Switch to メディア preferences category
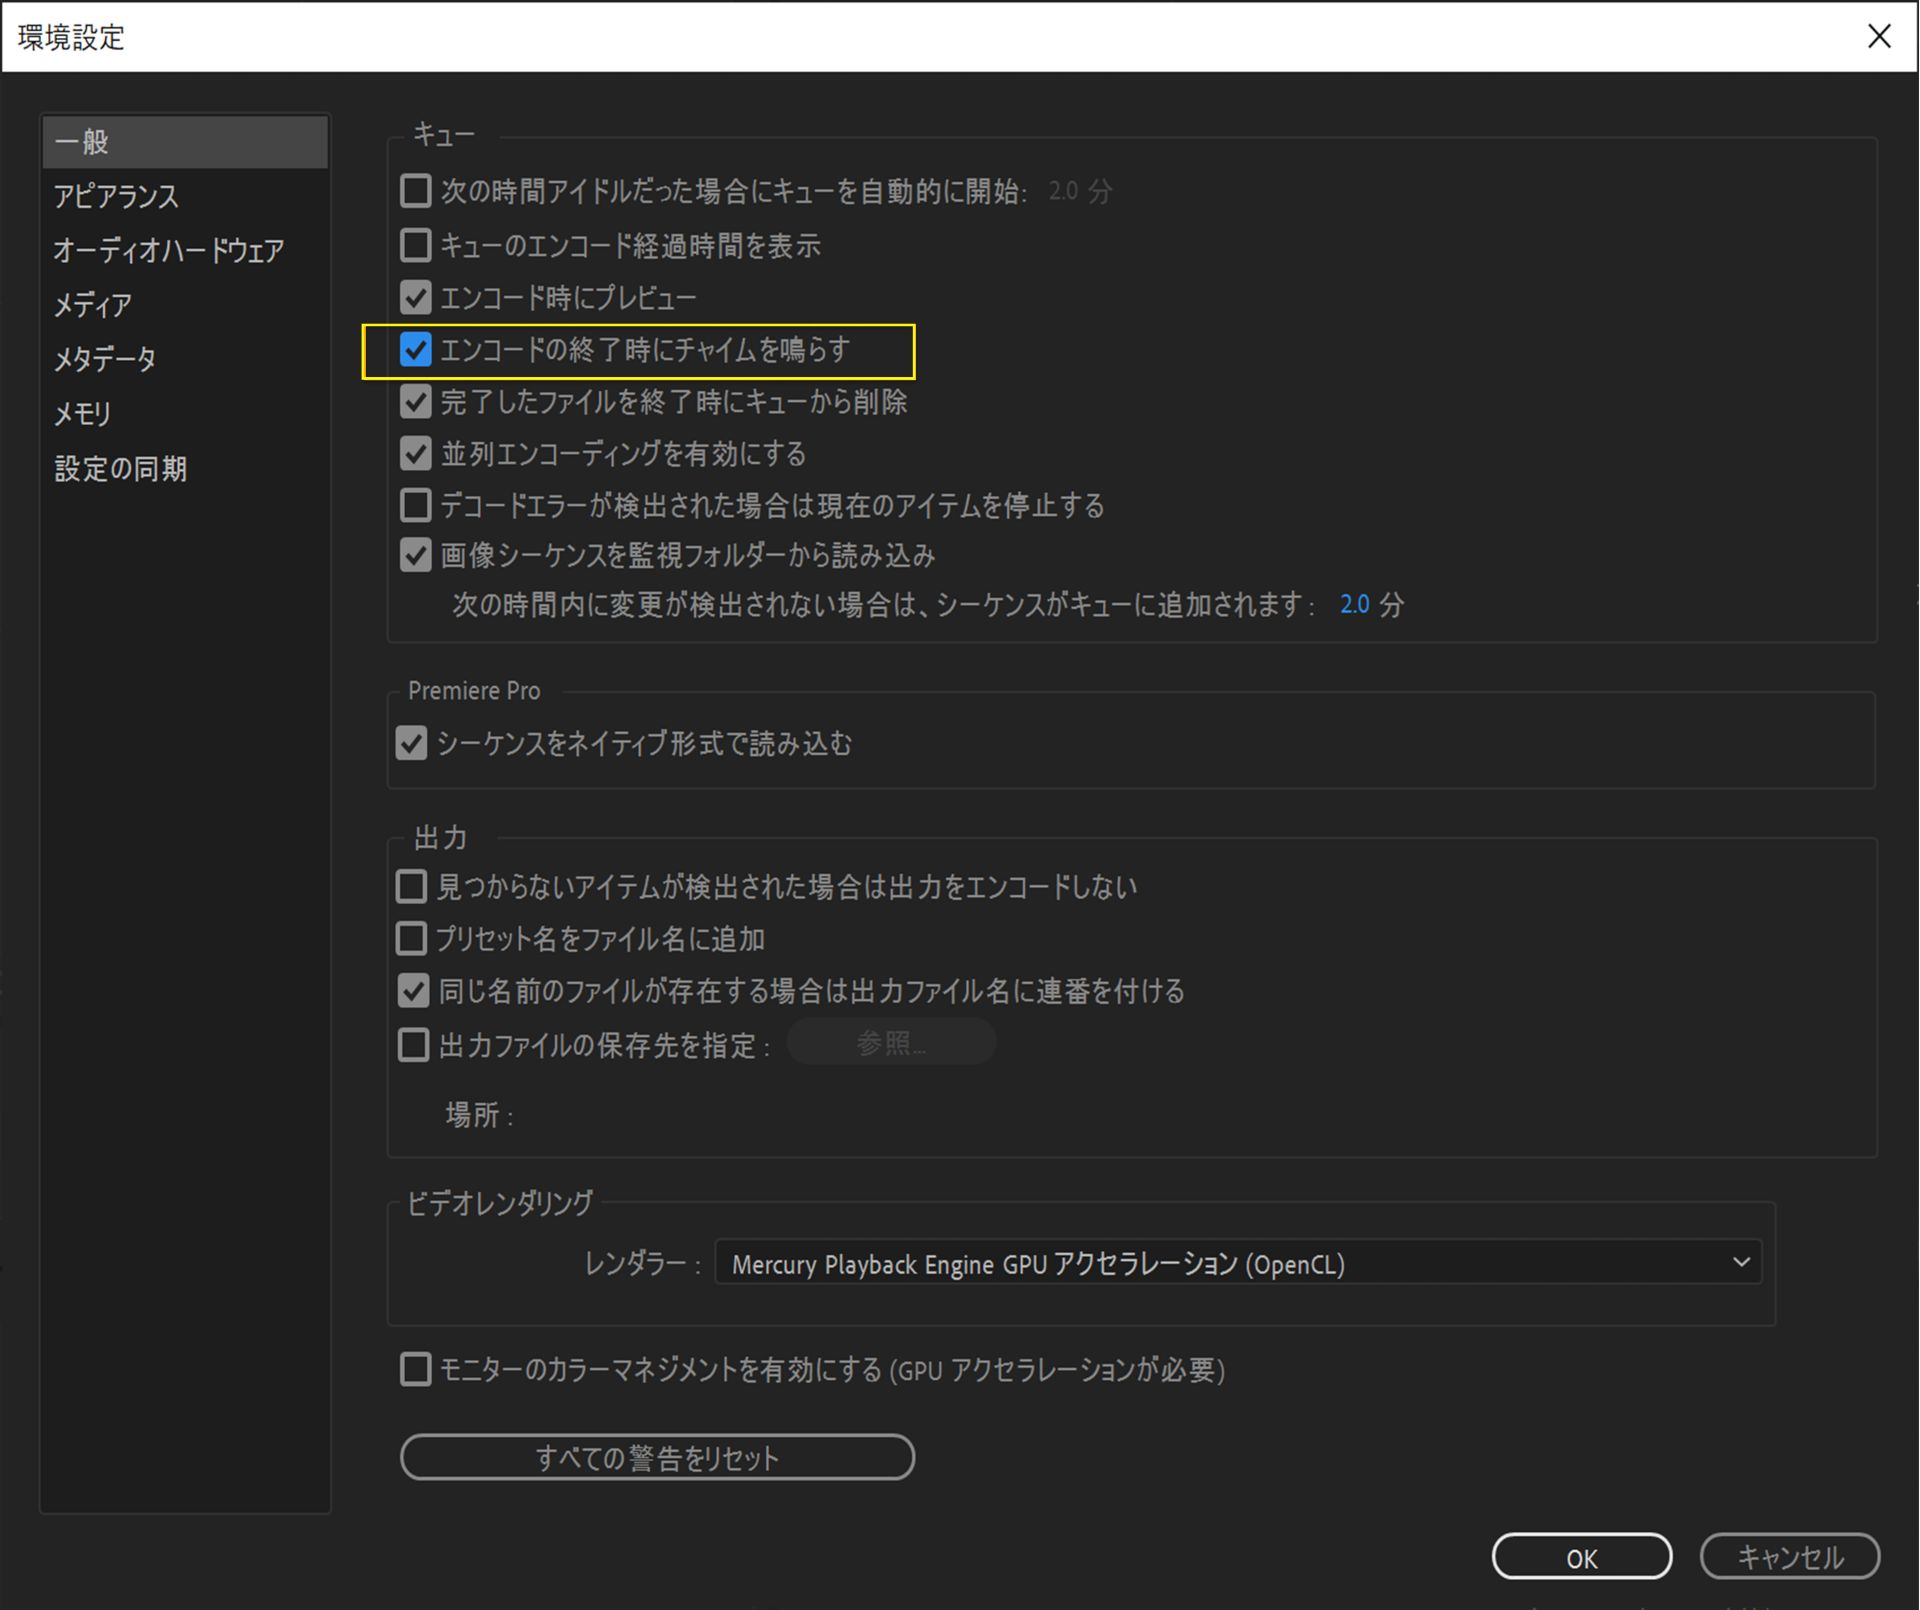 [93, 304]
